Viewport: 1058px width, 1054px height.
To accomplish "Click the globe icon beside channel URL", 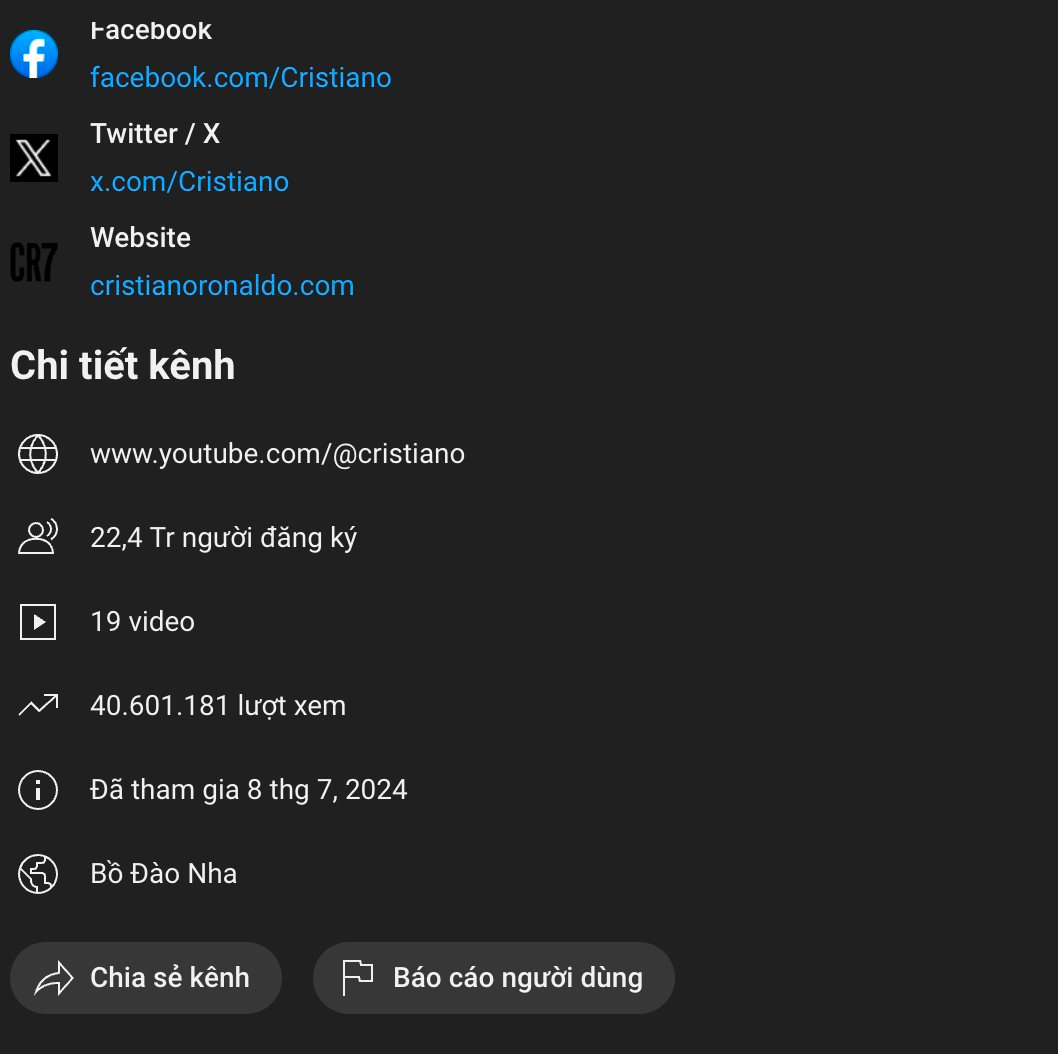I will [x=38, y=454].
